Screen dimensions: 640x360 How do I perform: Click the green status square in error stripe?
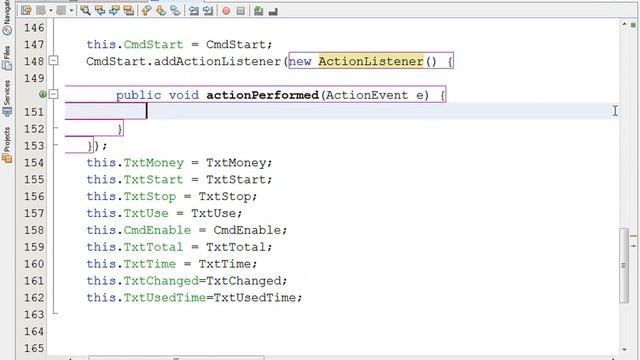[633, 25]
